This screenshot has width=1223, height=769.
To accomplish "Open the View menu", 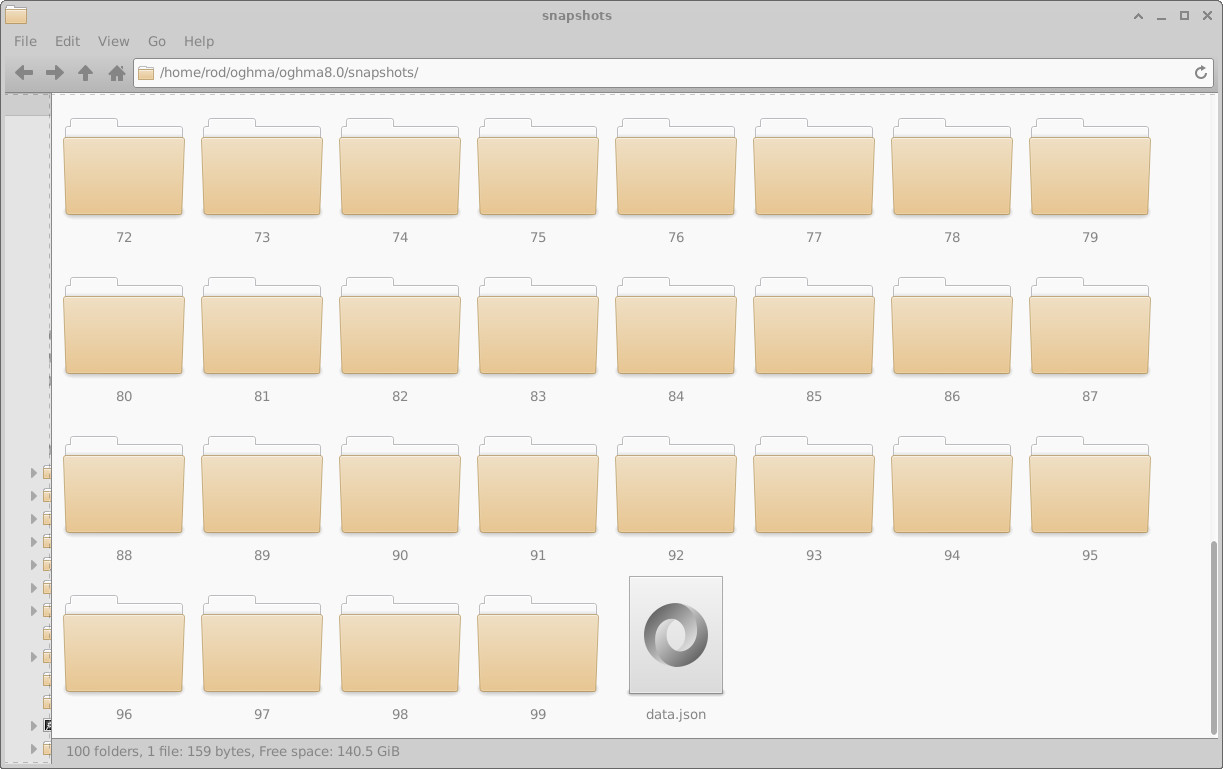I will click(x=113, y=41).
